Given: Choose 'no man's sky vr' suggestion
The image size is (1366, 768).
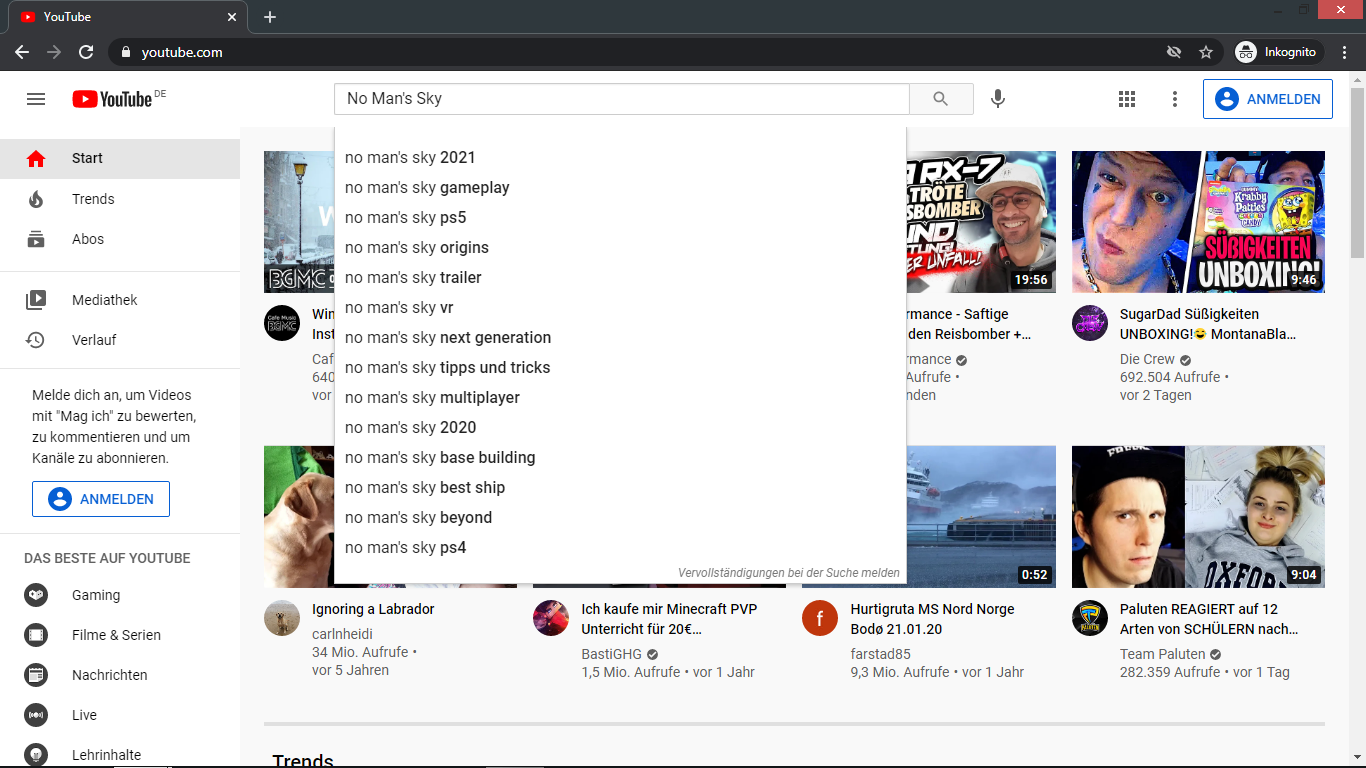Looking at the screenshot, I should [399, 307].
